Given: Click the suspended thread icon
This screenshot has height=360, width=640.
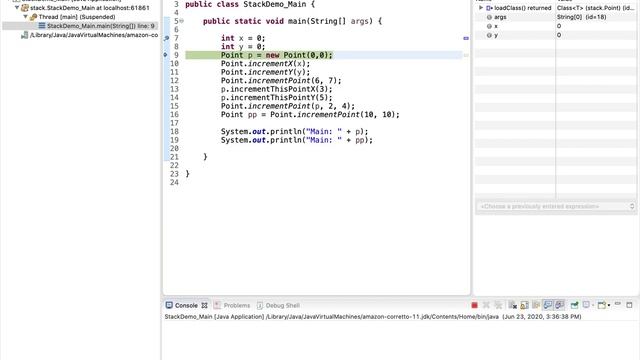Looking at the screenshot, I should pos(33,17).
